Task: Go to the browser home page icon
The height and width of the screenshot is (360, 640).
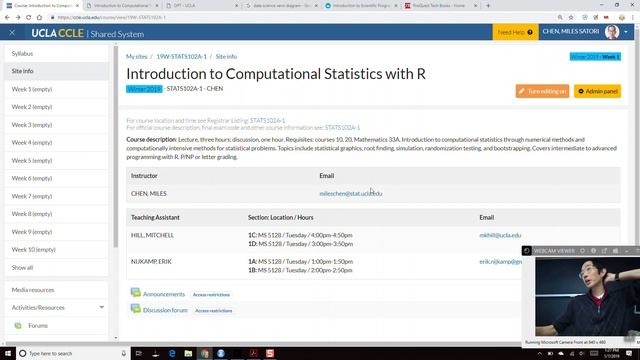Action: 39,17
